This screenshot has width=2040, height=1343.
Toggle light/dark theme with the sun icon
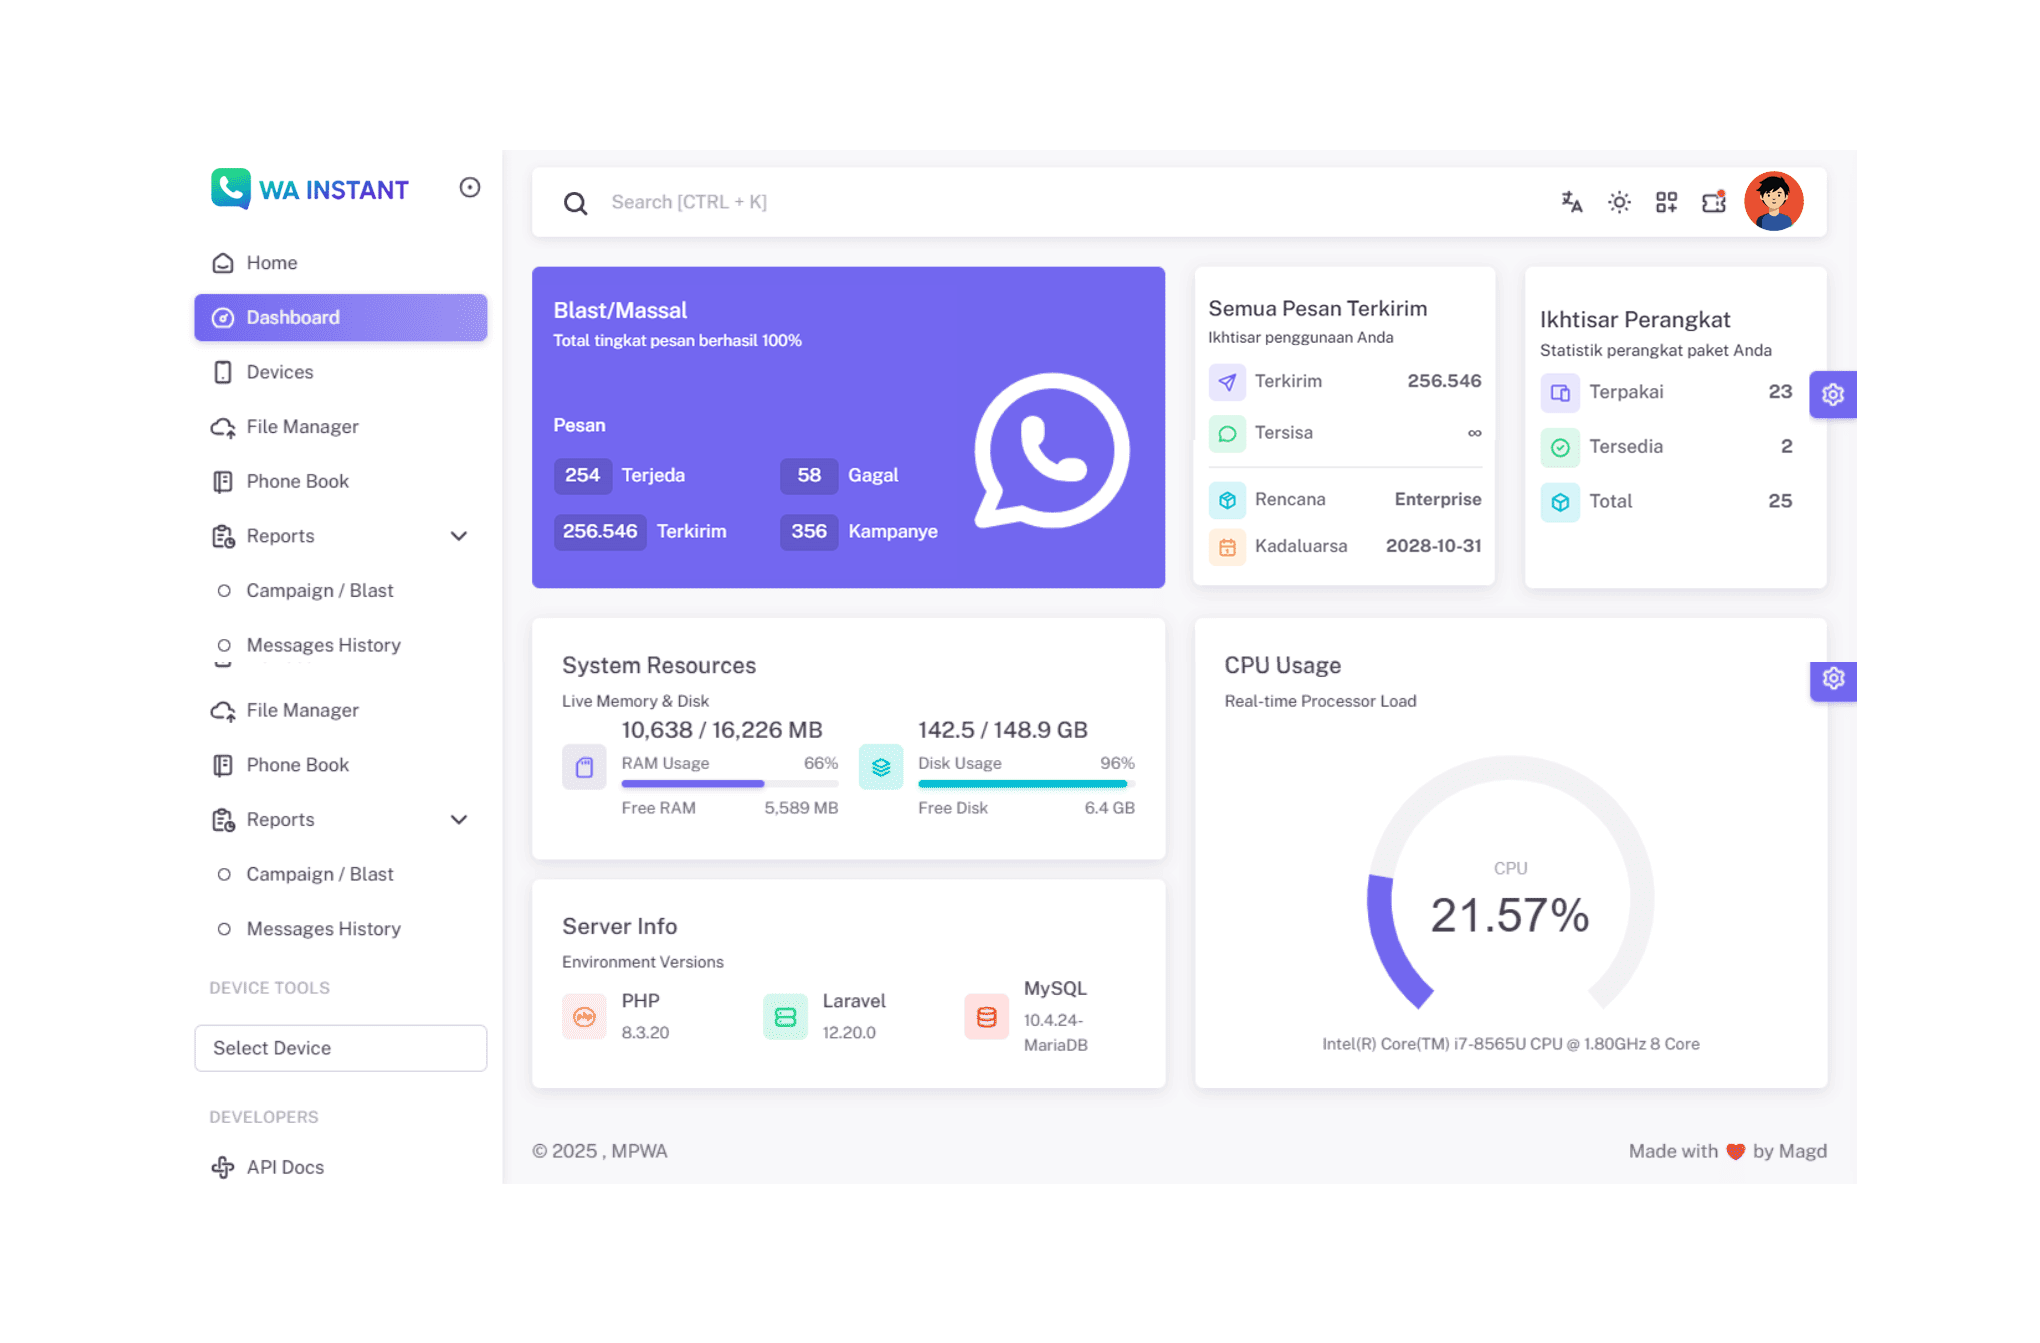[x=1618, y=201]
